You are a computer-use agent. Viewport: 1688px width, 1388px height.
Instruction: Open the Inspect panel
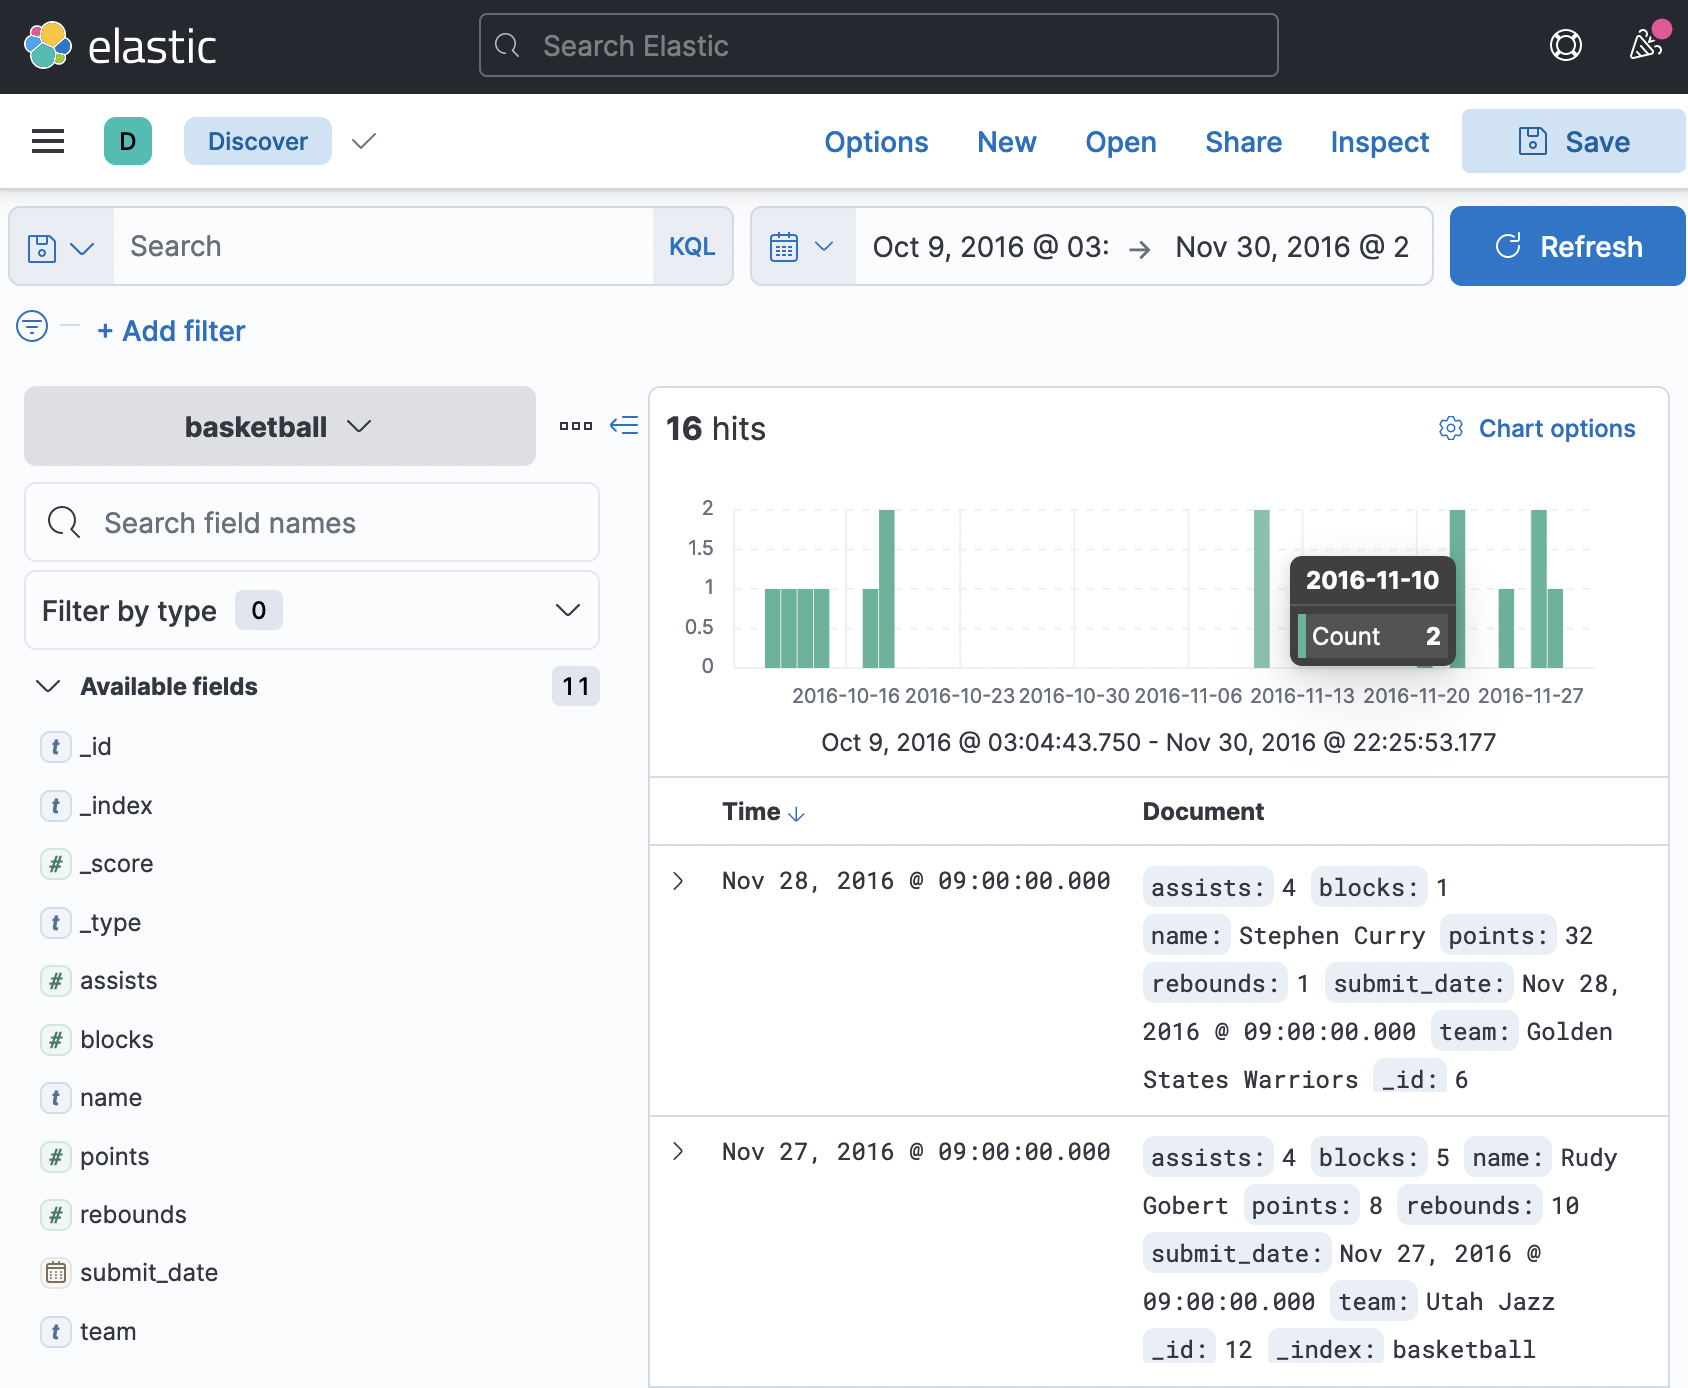(1379, 142)
